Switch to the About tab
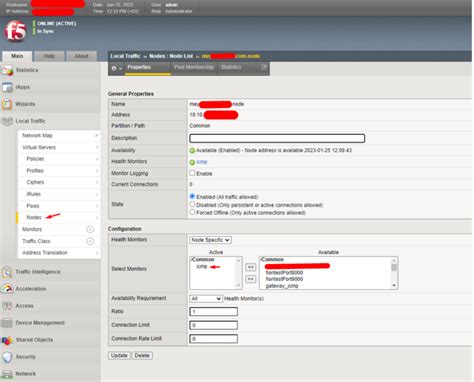The width and height of the screenshot is (474, 382). pos(81,56)
